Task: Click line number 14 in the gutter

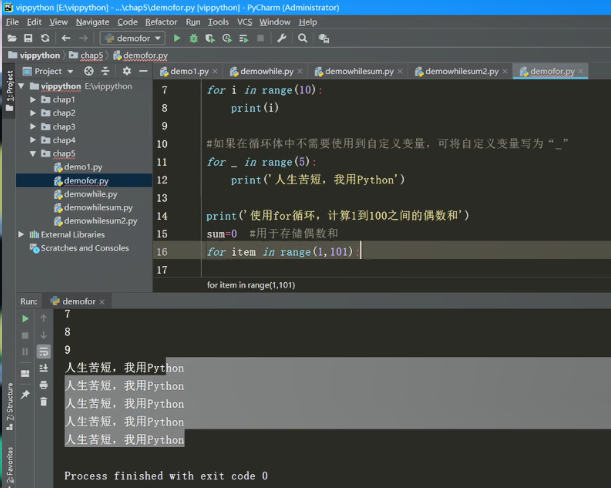Action: 162,216
